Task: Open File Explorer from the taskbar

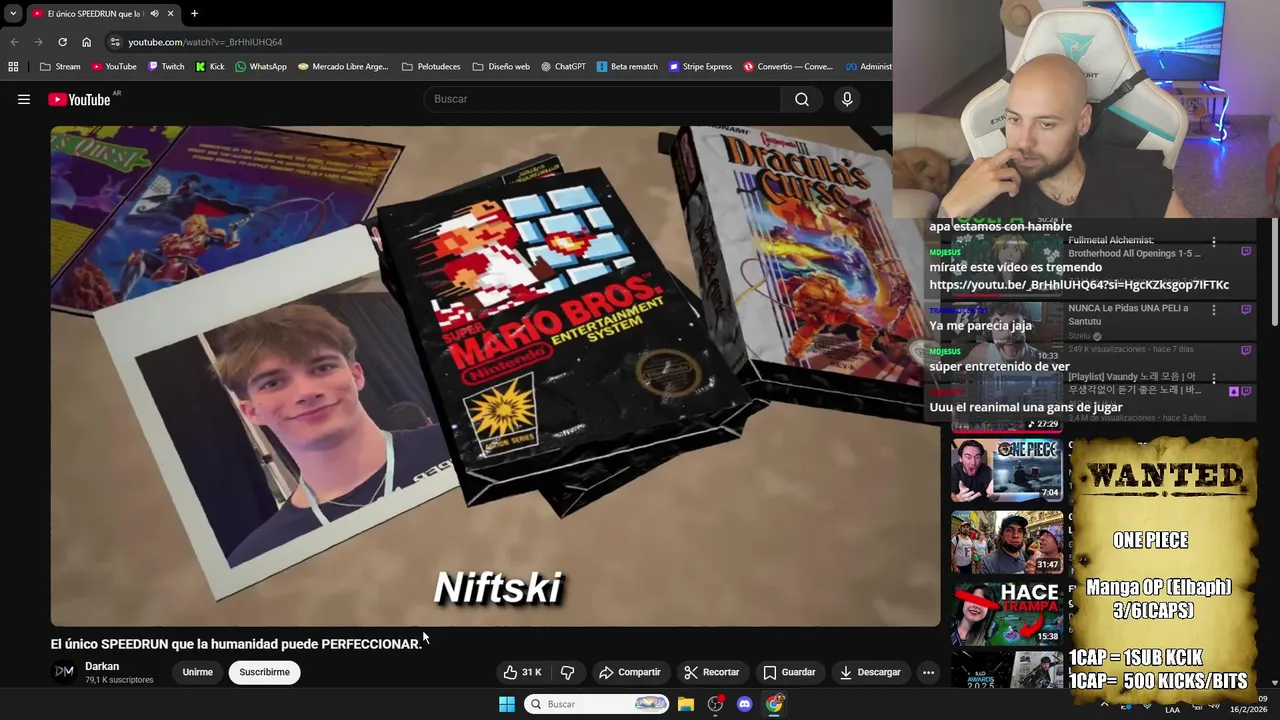Action: click(x=686, y=704)
